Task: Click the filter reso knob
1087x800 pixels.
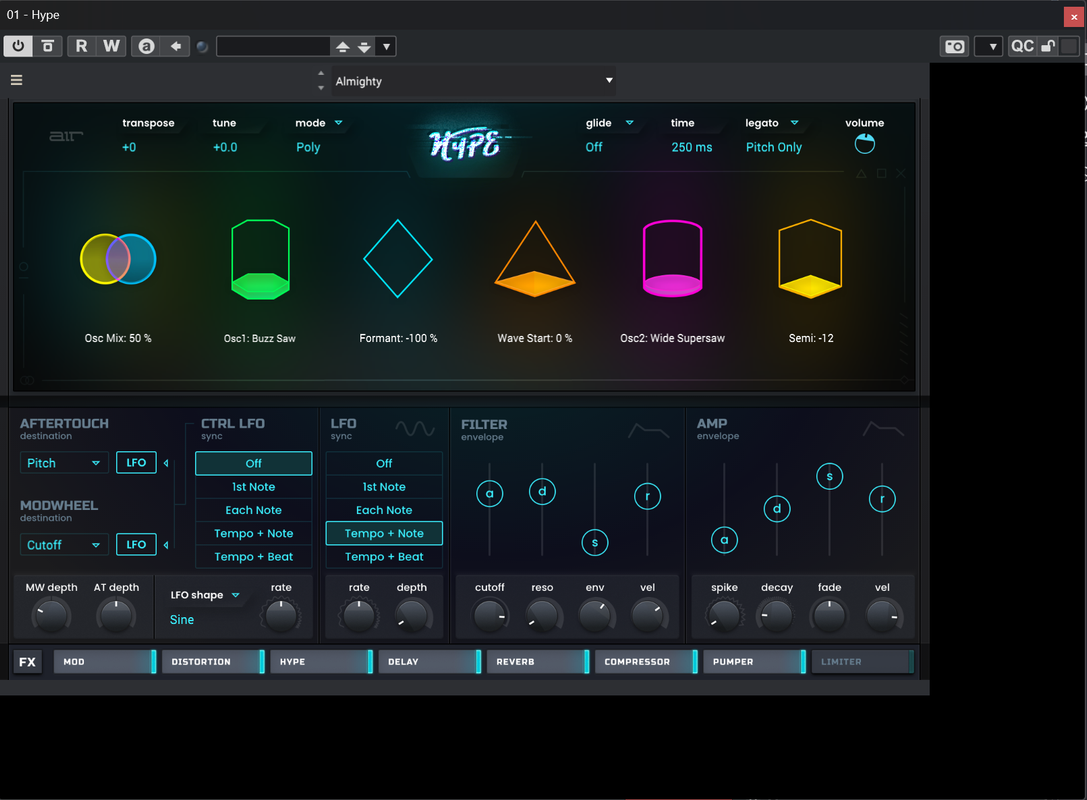Action: pos(542,616)
